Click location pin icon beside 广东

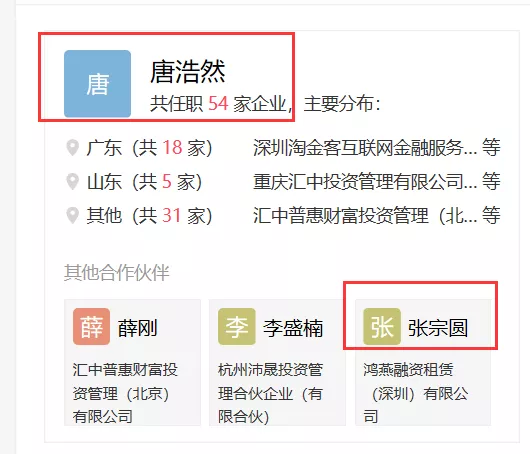pyautogui.click(x=72, y=148)
